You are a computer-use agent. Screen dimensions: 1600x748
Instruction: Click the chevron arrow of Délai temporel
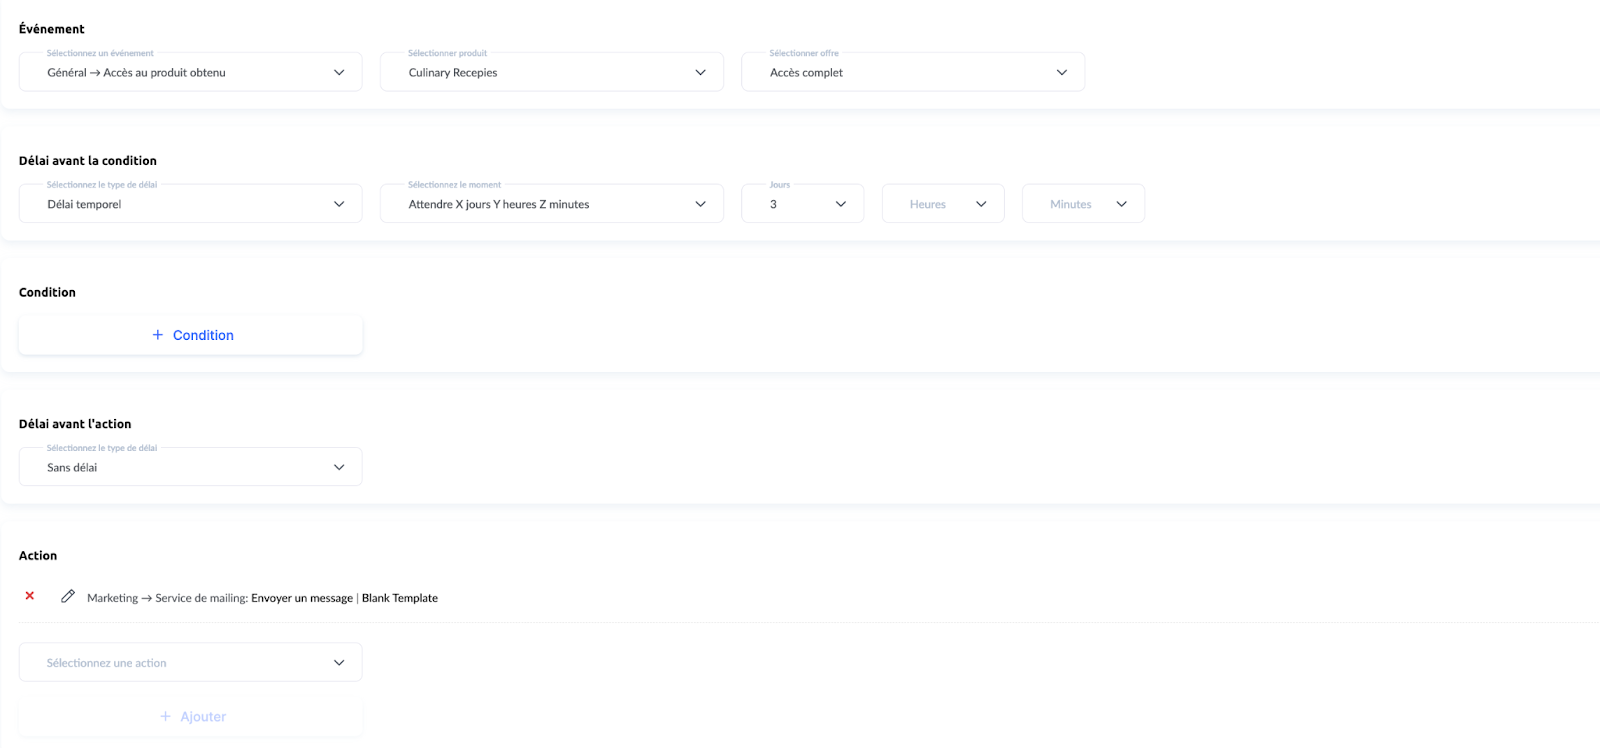click(339, 204)
